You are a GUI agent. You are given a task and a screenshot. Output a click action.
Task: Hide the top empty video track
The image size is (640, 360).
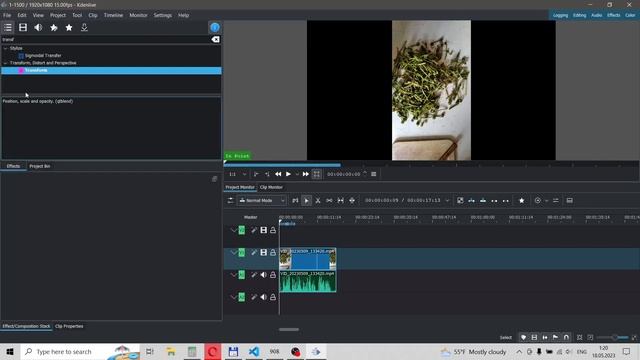pyautogui.click(x=264, y=230)
